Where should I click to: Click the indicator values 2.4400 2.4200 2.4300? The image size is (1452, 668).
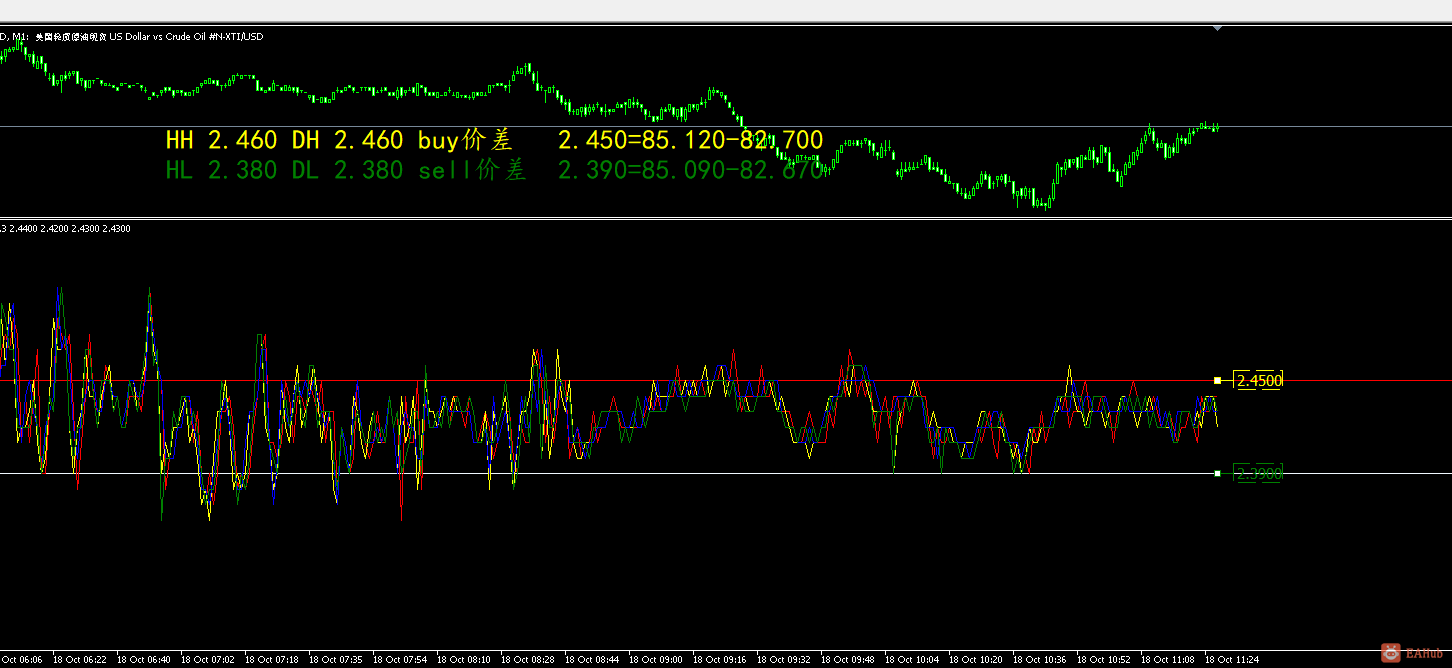69,228
